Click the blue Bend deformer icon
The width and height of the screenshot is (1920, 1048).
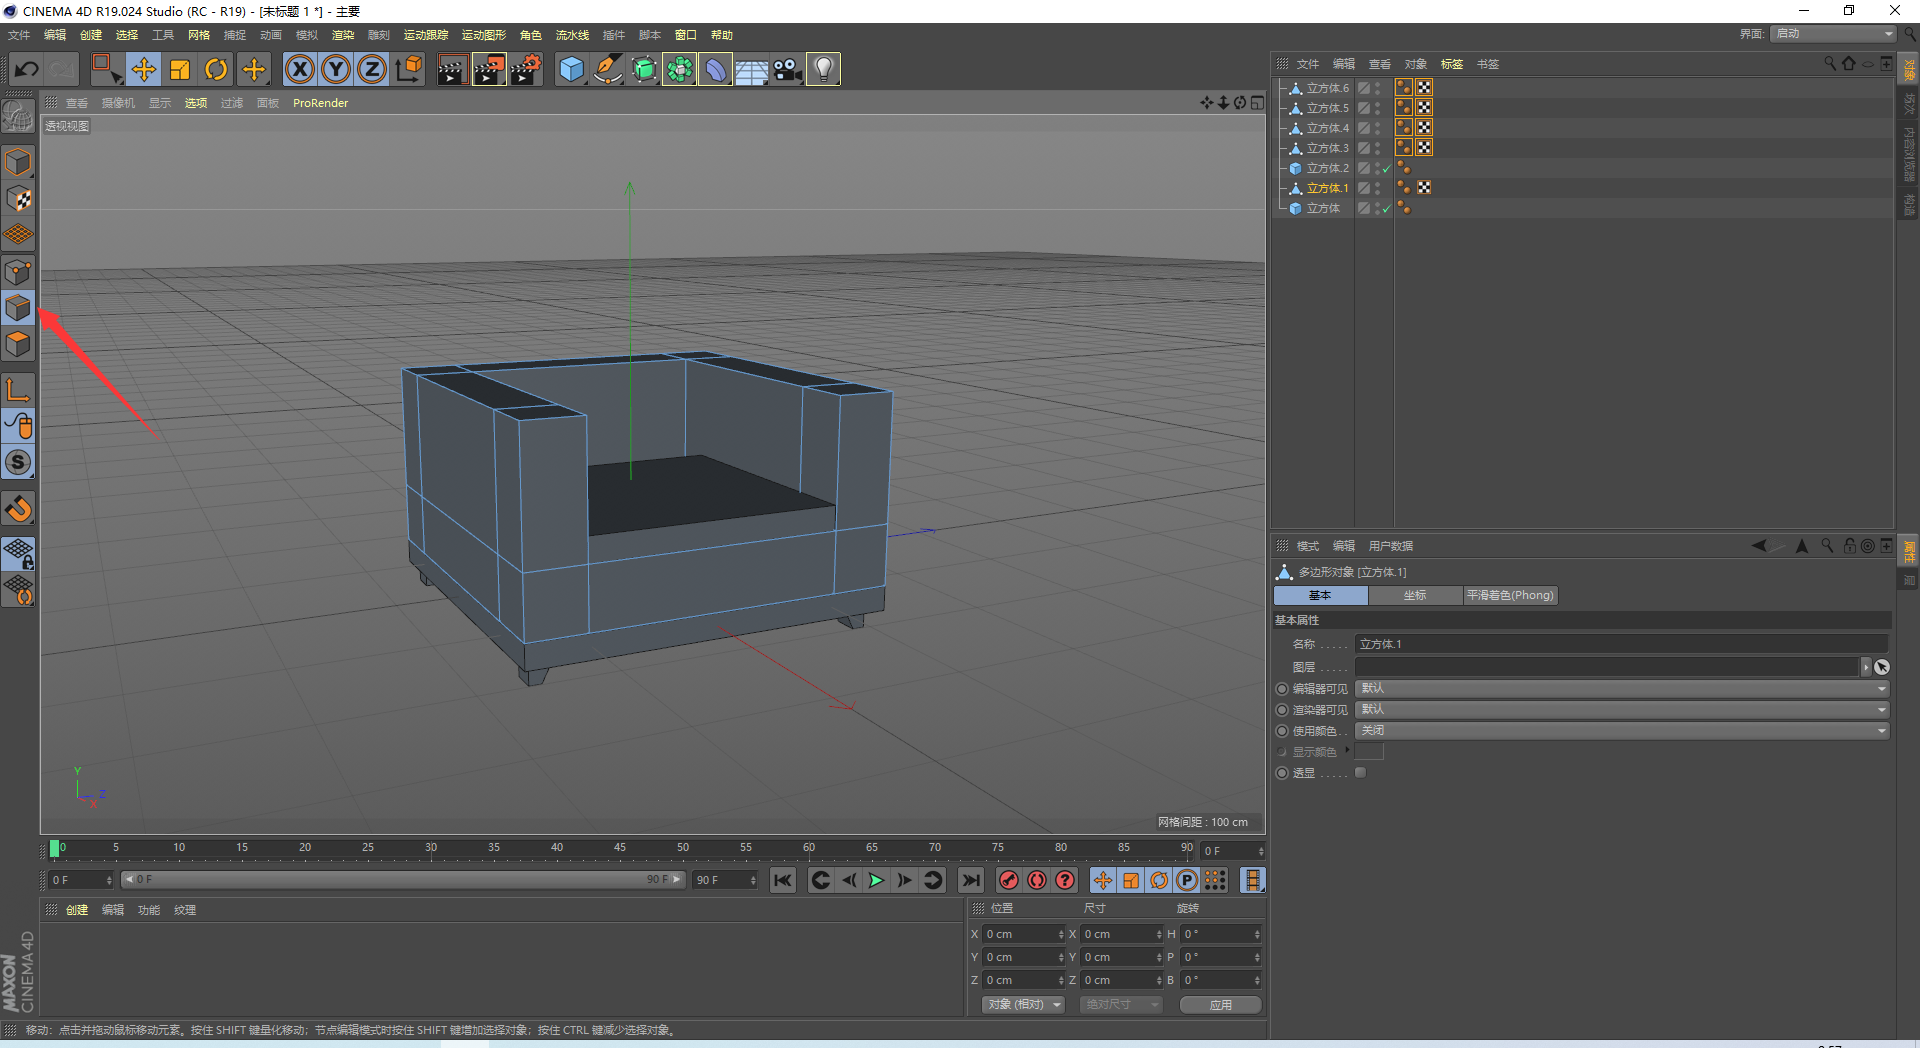(715, 69)
